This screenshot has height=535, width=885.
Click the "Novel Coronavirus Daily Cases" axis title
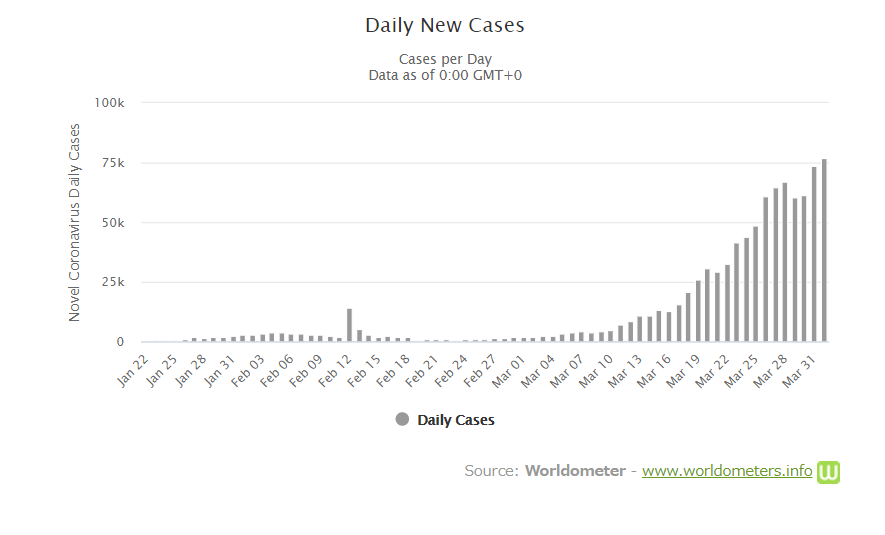coord(75,223)
